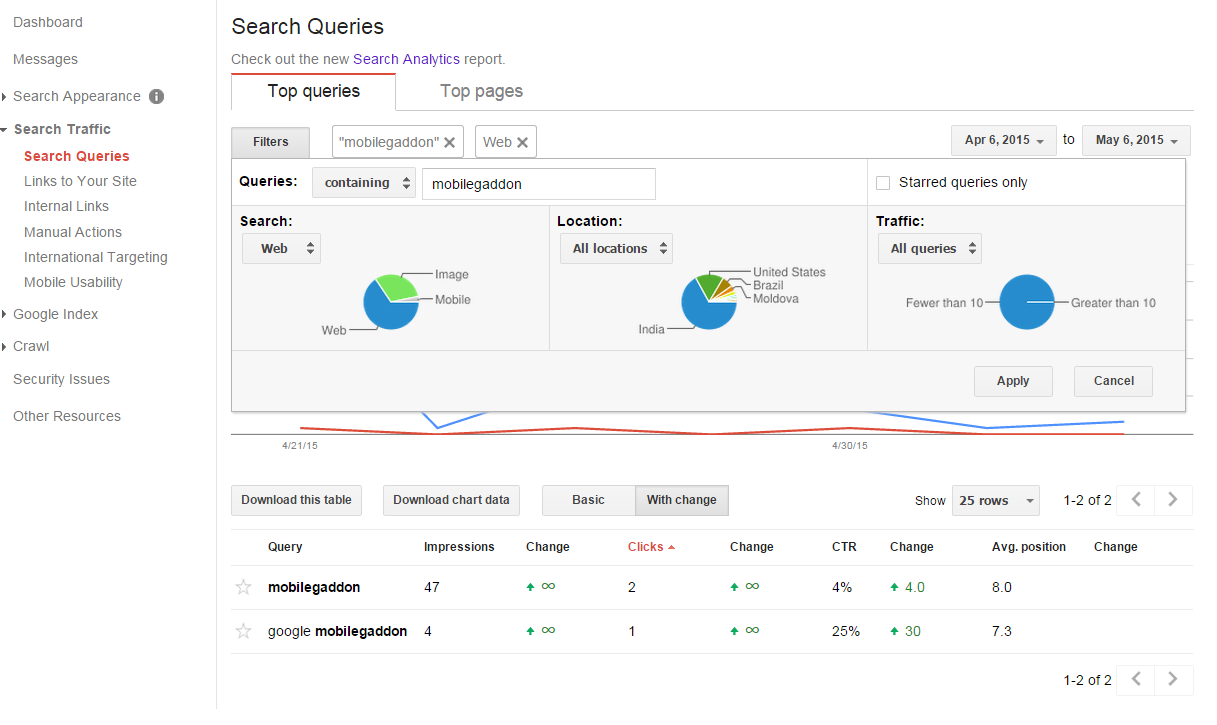Click the Traffic pie chart circle
The height and width of the screenshot is (725, 1217).
(x=1027, y=302)
